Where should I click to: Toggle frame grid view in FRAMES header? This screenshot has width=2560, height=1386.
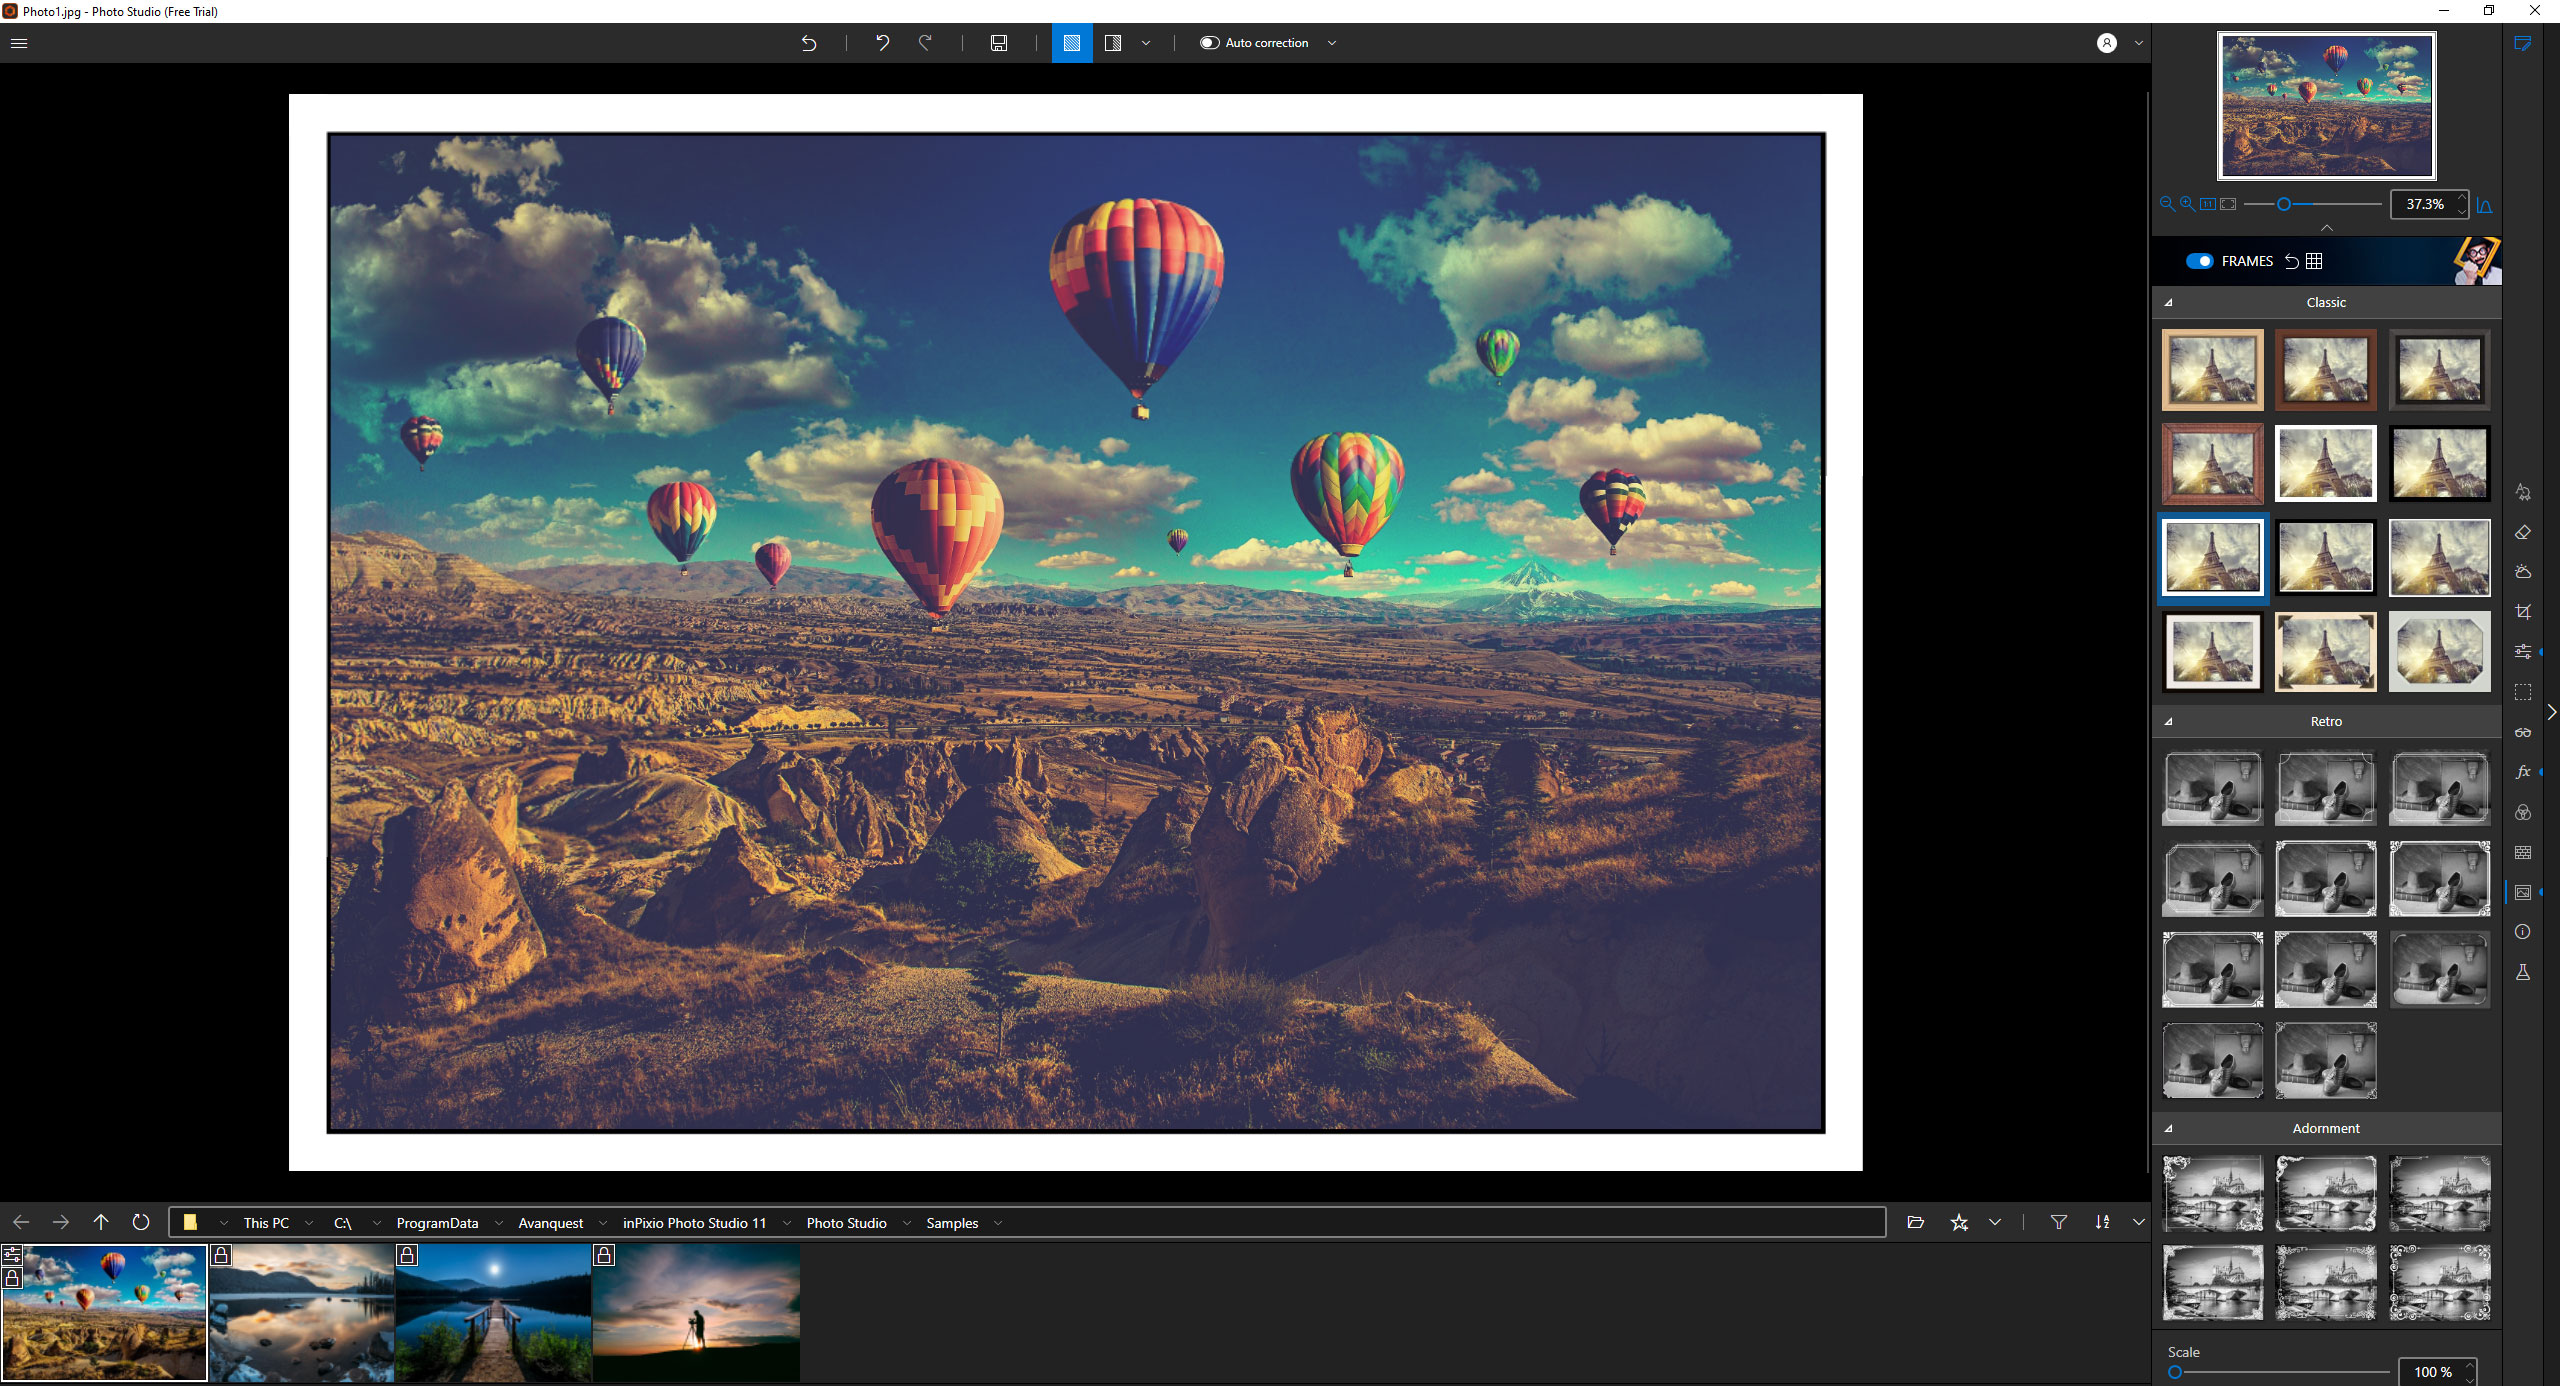pyautogui.click(x=2315, y=260)
